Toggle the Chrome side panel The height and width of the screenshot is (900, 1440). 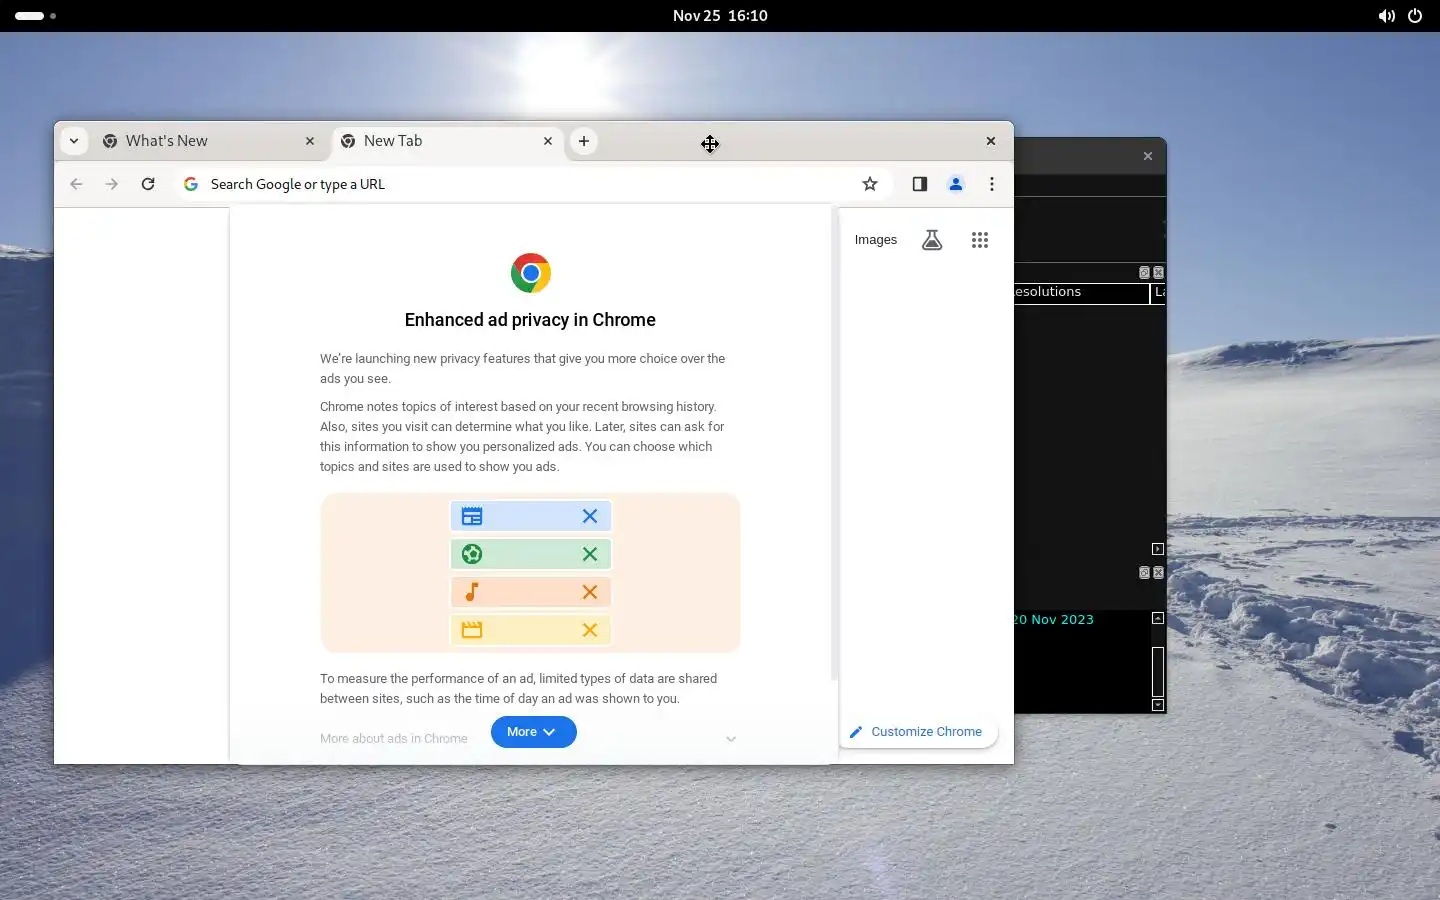(920, 184)
